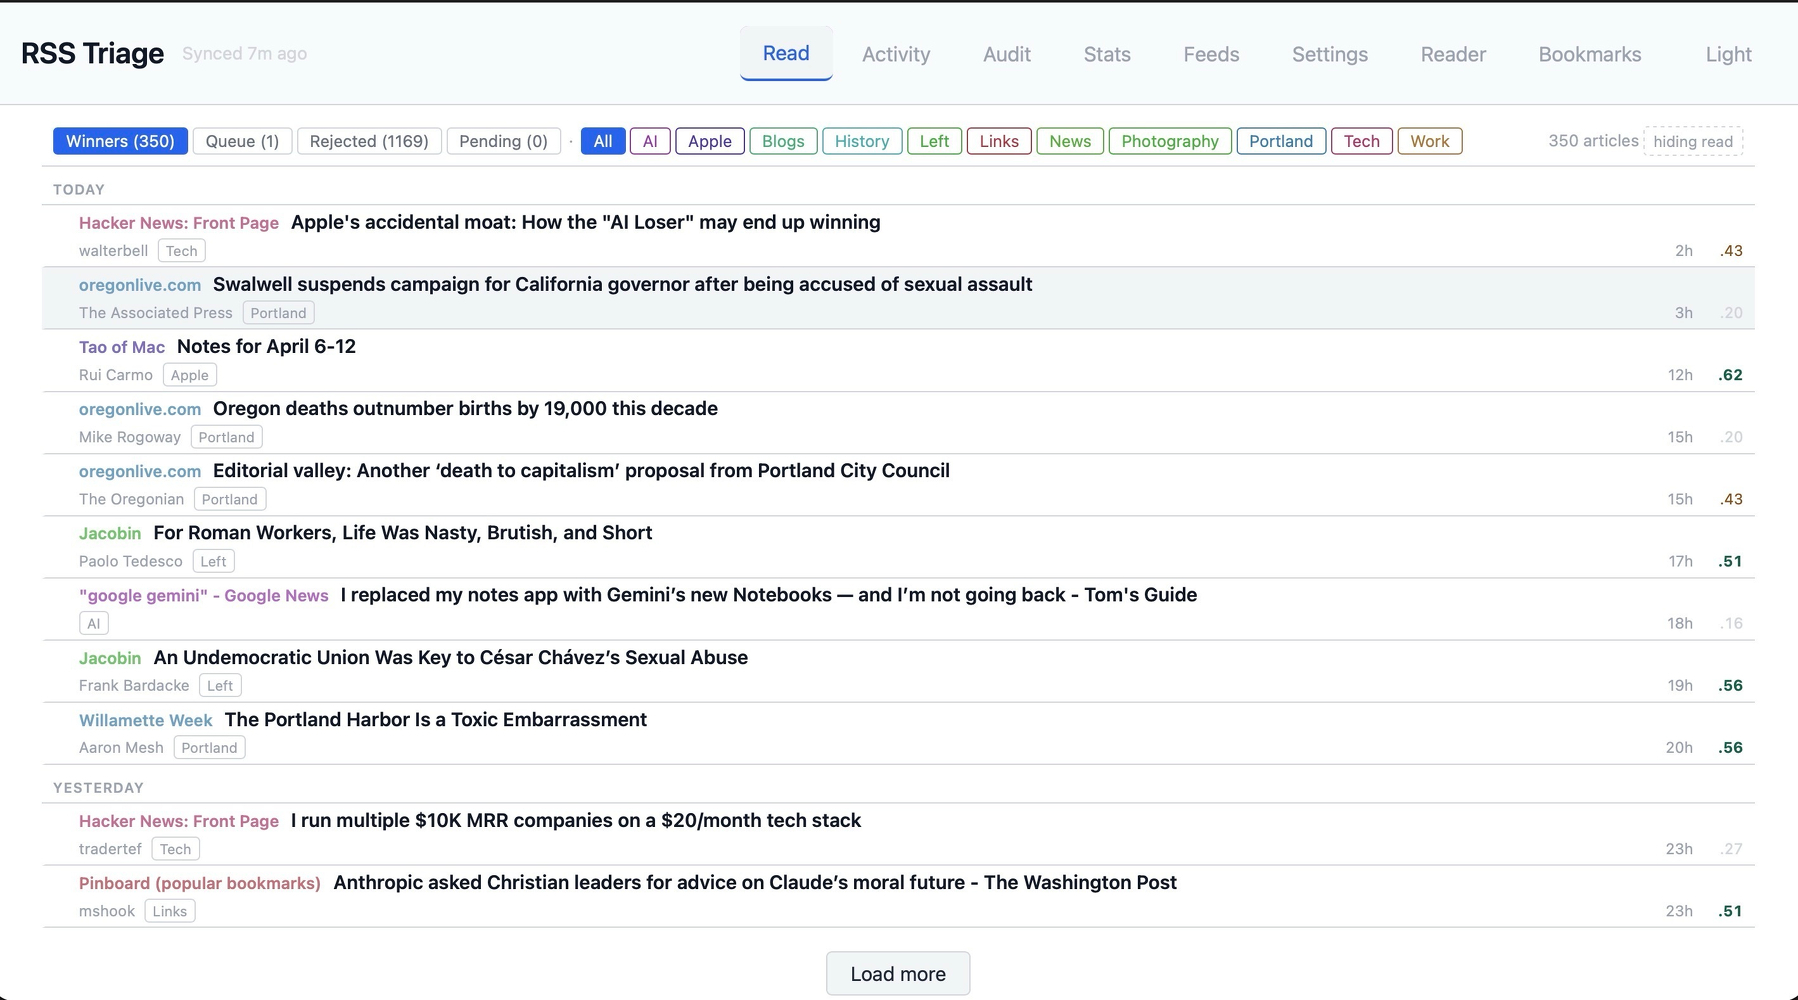Switch to the Activity tab

click(896, 54)
